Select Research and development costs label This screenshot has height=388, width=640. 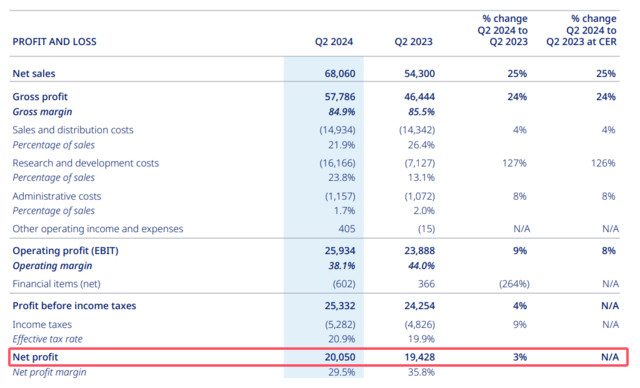[86, 163]
